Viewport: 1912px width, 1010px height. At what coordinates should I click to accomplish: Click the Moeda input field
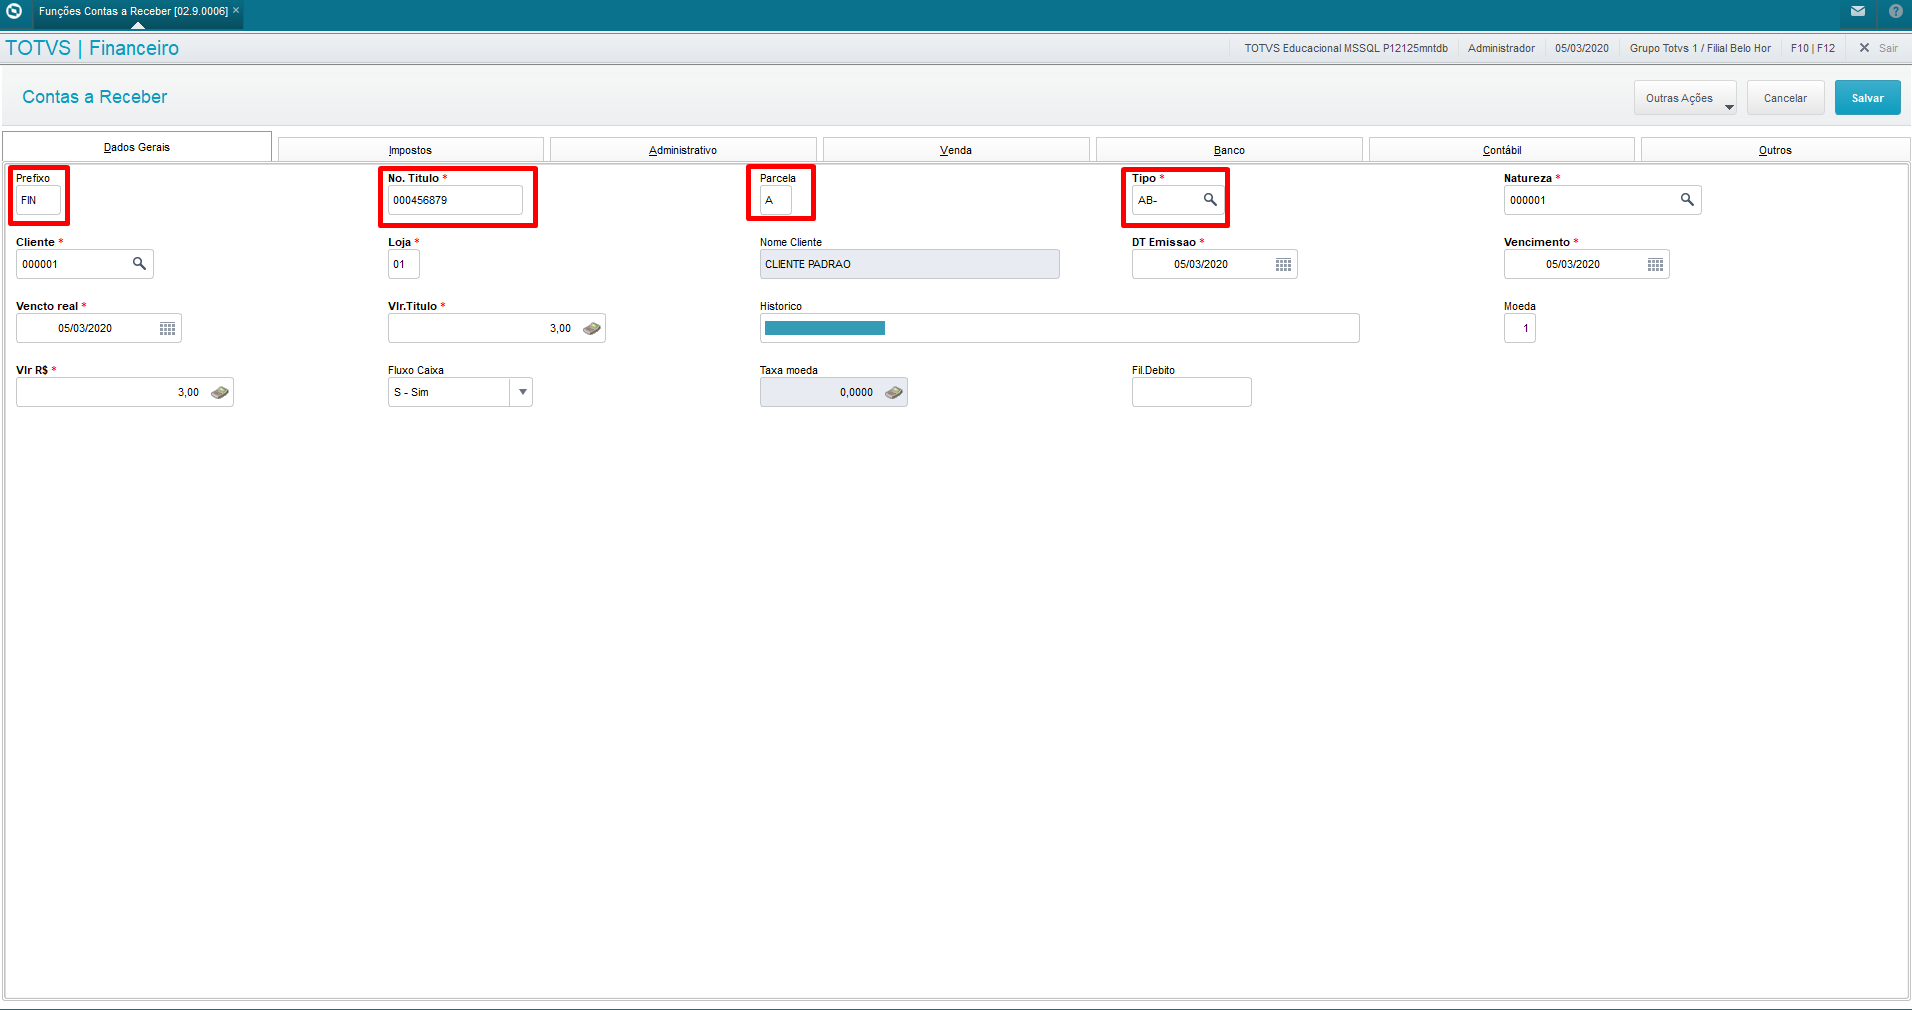point(1520,328)
